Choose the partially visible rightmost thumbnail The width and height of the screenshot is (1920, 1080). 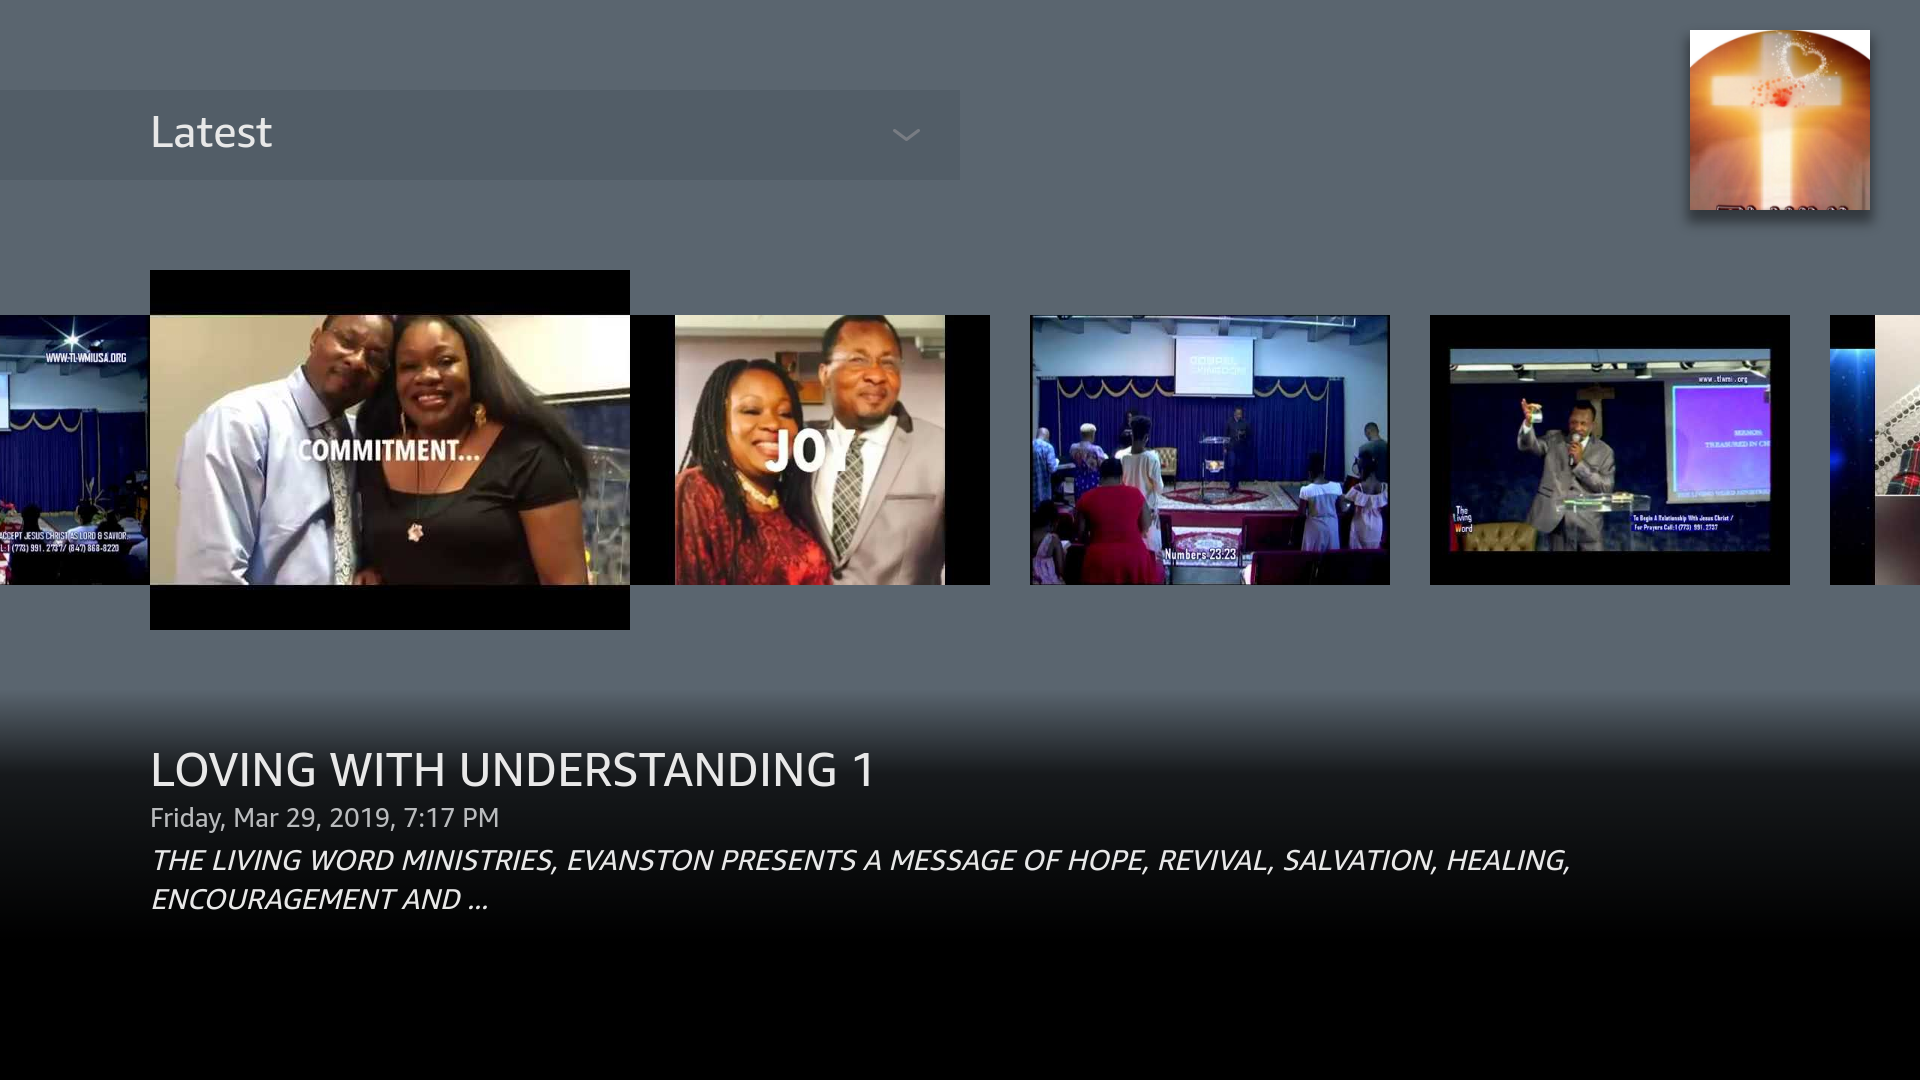pos(1875,450)
